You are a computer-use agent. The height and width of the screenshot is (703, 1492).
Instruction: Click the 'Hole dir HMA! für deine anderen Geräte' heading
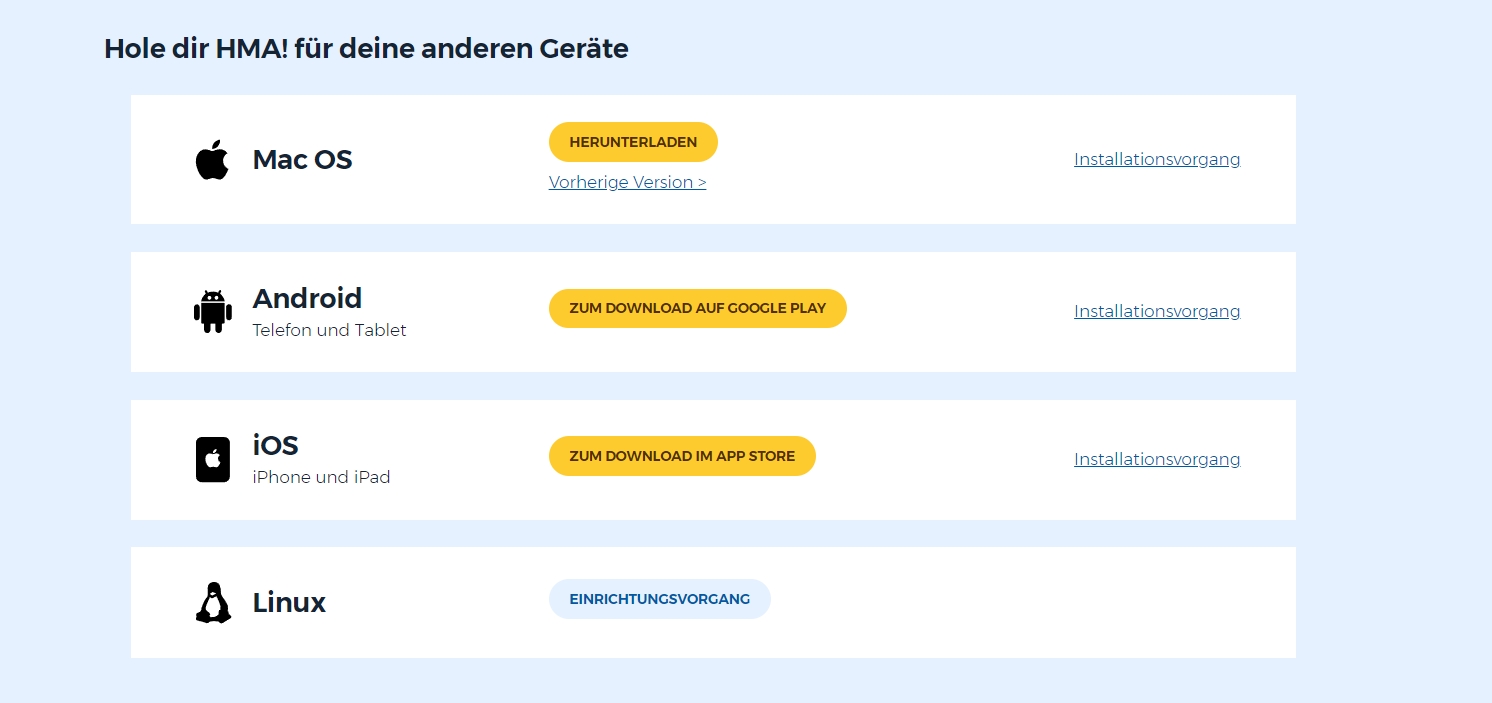pos(366,48)
